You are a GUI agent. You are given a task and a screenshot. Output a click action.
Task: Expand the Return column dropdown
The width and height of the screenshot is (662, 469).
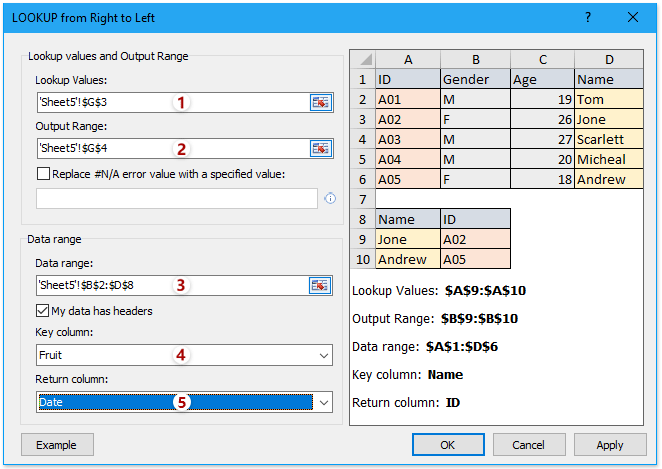point(322,402)
